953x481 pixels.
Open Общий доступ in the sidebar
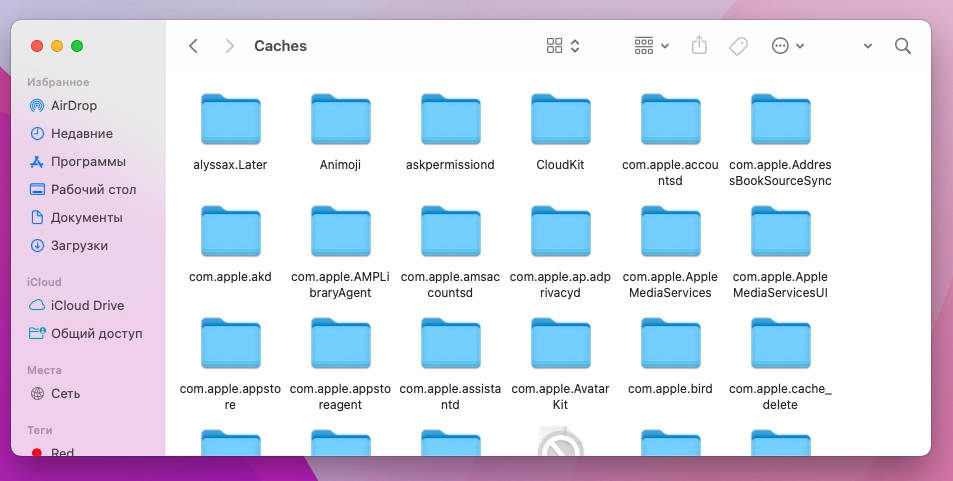coord(88,333)
